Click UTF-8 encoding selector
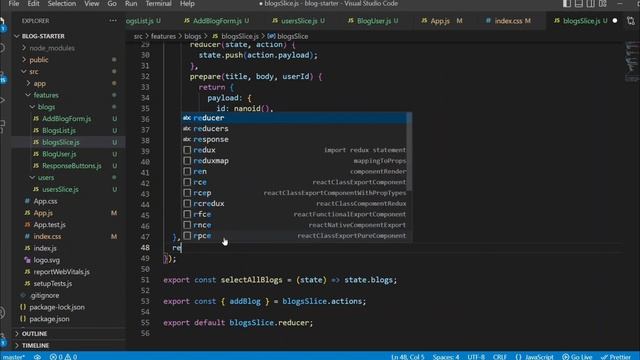 click(x=476, y=357)
